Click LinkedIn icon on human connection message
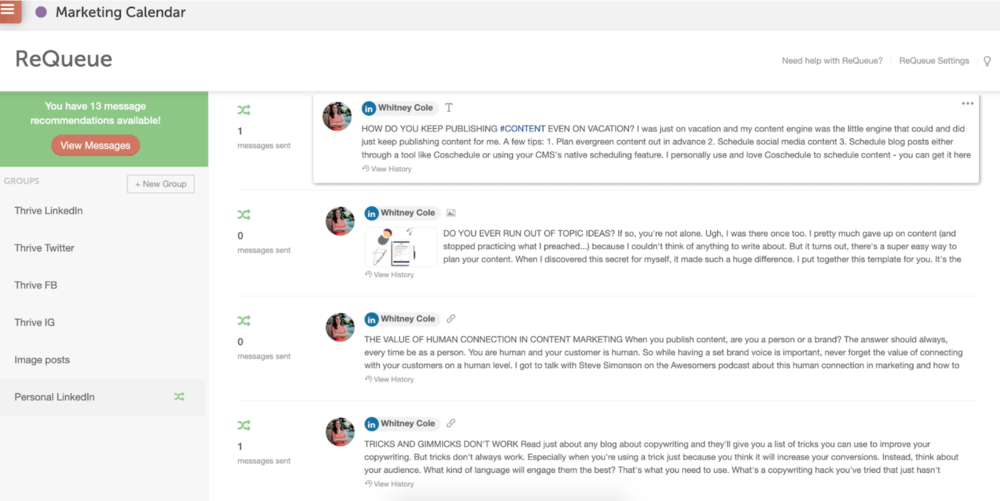Screen dimensions: 1000x501 tap(371, 319)
